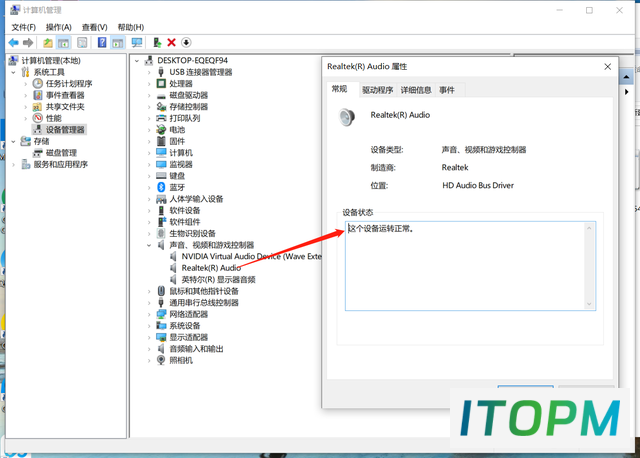Click the 电池 battery icon
This screenshot has height=458, width=640.
[x=161, y=130]
